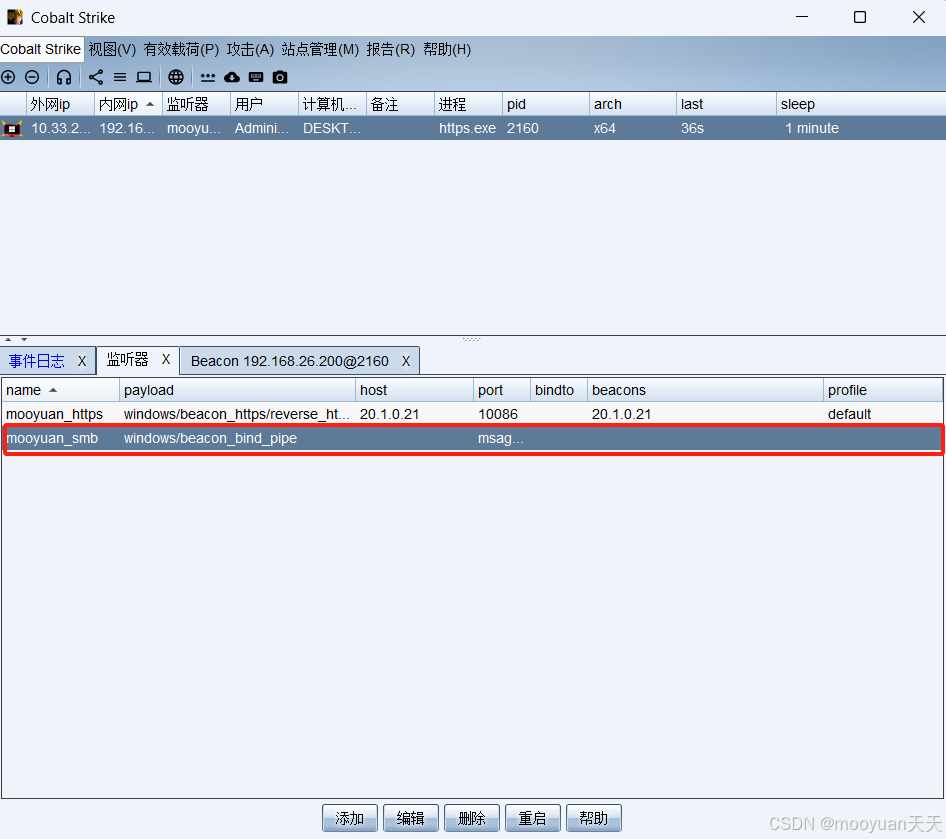946x839 pixels.
Task: Sort listeners by host column
Action: [414, 390]
